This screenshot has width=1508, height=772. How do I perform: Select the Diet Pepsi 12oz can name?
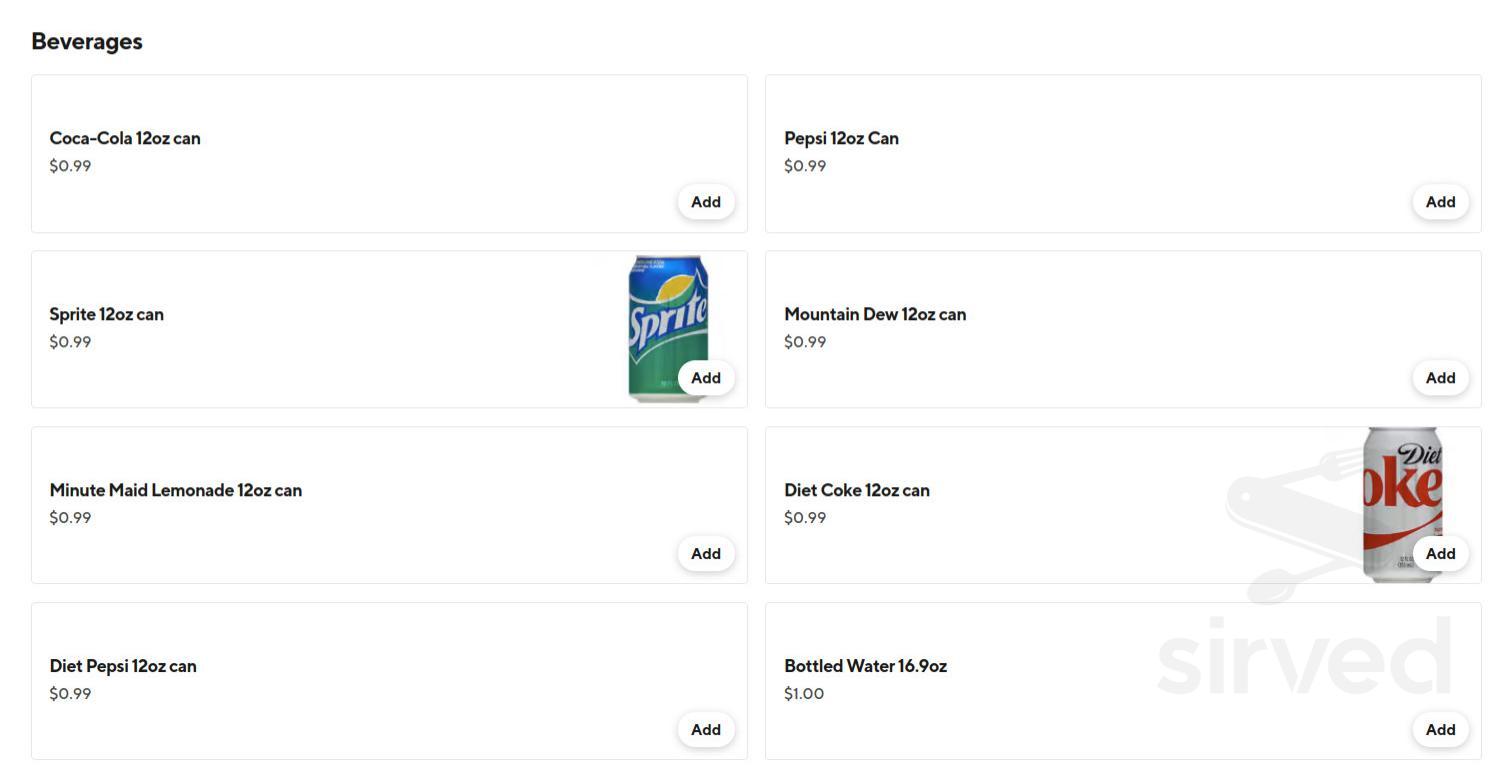click(x=122, y=665)
